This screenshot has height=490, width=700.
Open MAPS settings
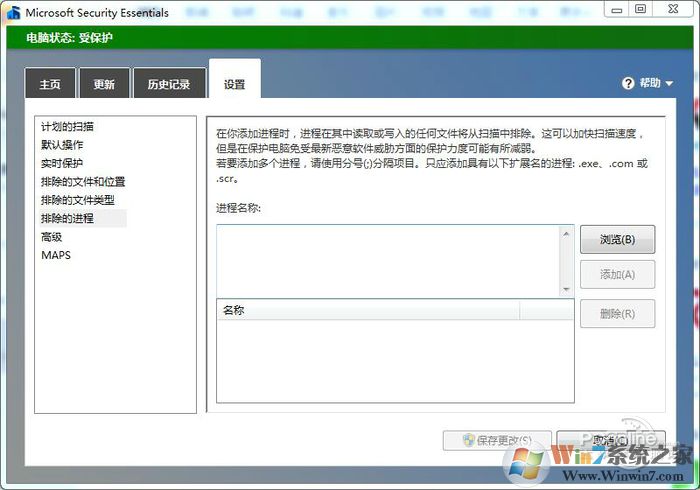[56, 255]
